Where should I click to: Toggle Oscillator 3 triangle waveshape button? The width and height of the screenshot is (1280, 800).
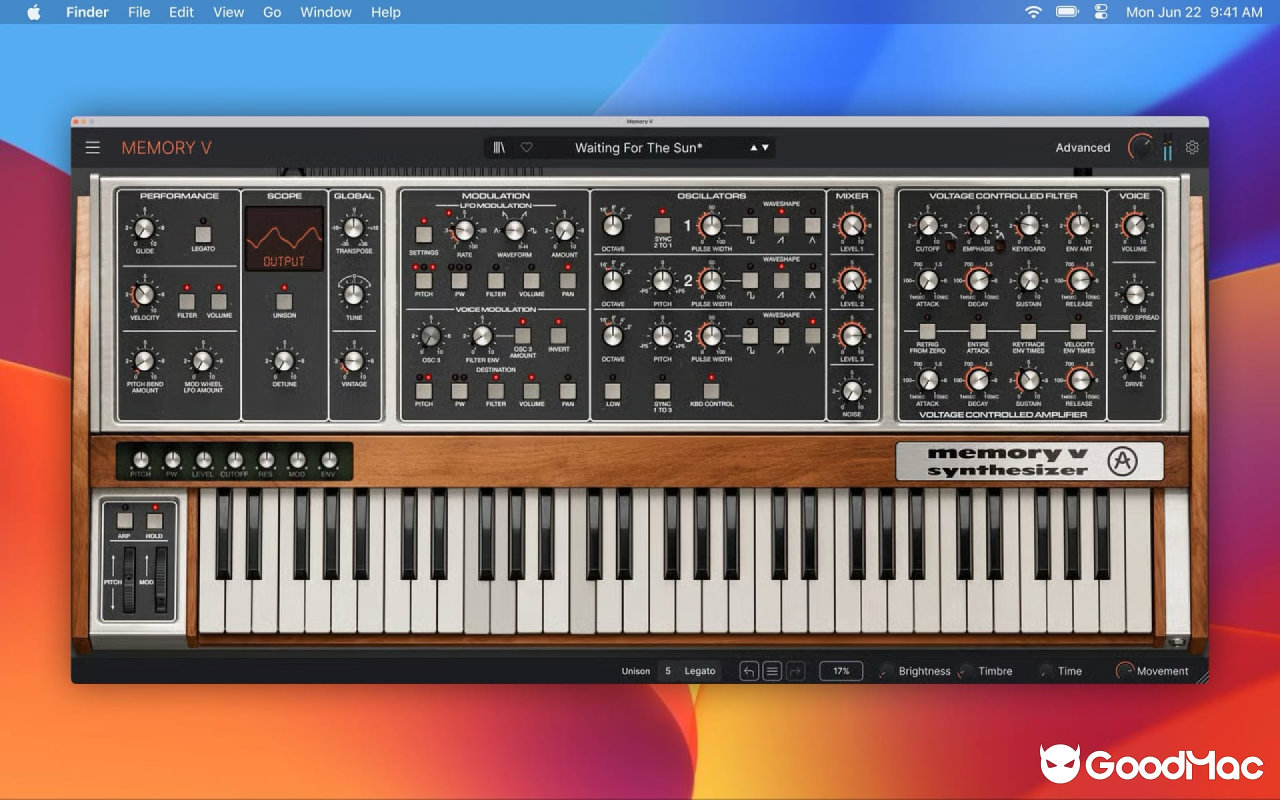(812, 336)
